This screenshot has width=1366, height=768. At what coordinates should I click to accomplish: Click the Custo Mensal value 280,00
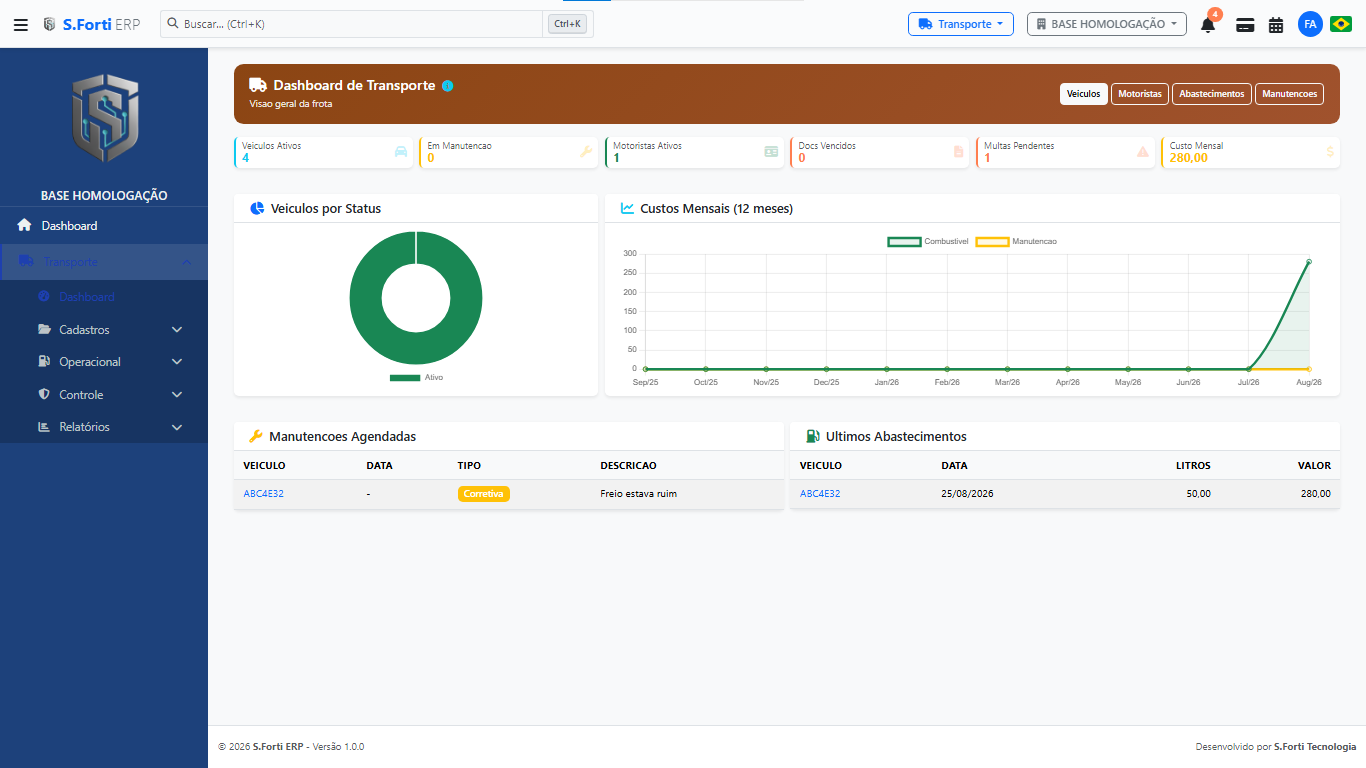click(1188, 158)
